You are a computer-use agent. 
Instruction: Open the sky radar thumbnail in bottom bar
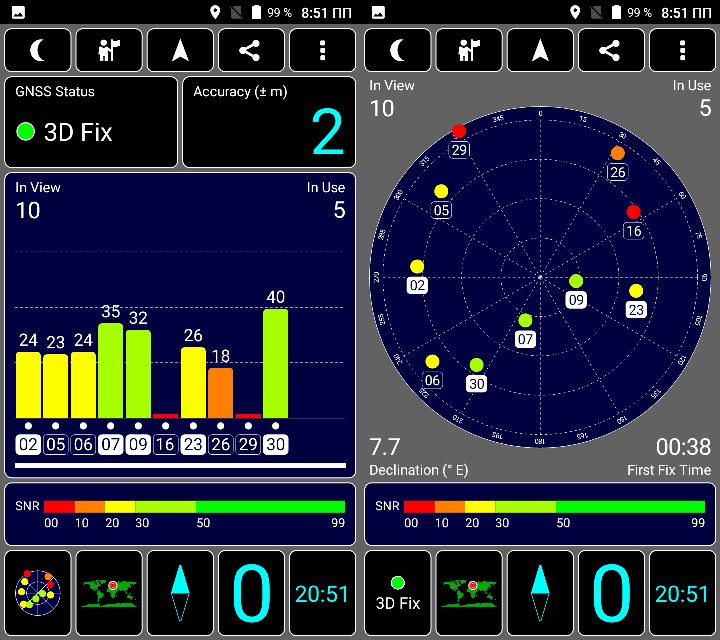click(x=38, y=593)
